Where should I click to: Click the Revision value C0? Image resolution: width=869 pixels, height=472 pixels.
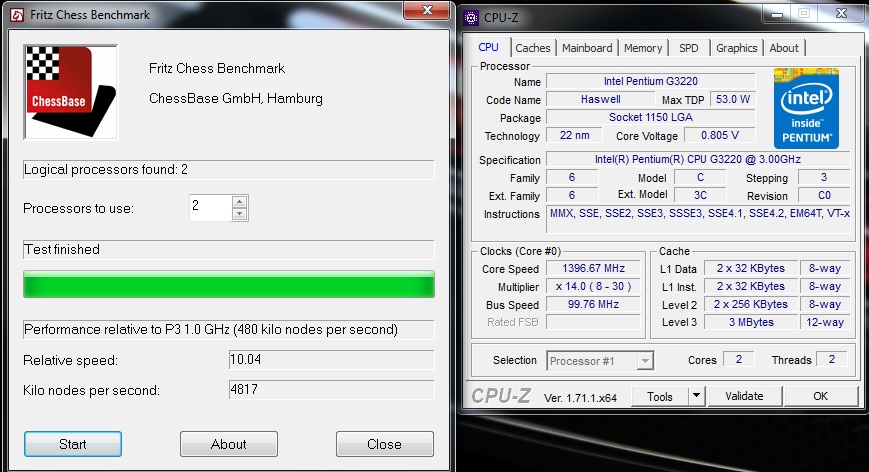click(x=824, y=195)
